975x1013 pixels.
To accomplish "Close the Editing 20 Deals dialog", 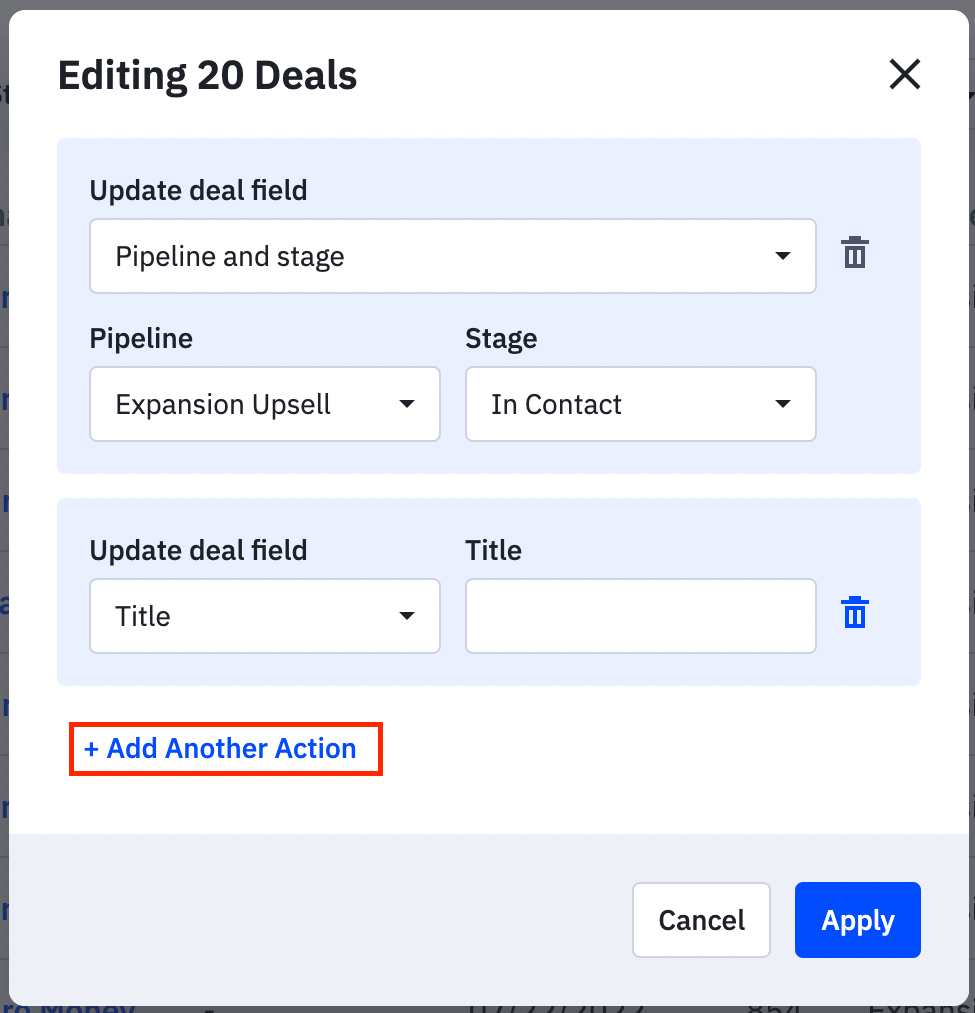I will (x=905, y=74).
